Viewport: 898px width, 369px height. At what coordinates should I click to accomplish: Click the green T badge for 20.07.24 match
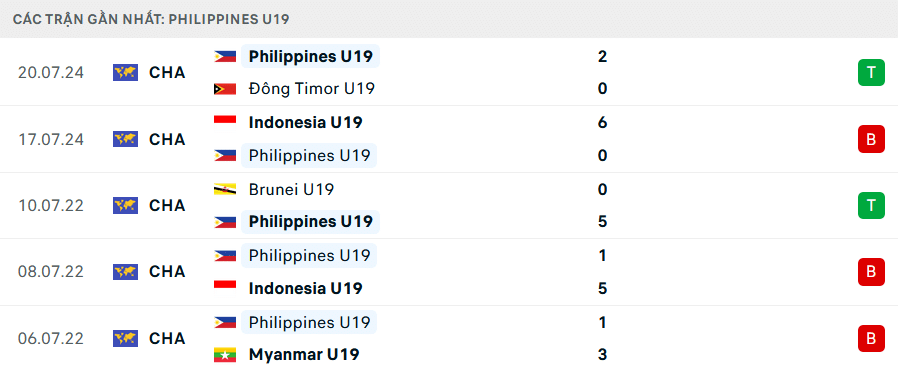[871, 72]
